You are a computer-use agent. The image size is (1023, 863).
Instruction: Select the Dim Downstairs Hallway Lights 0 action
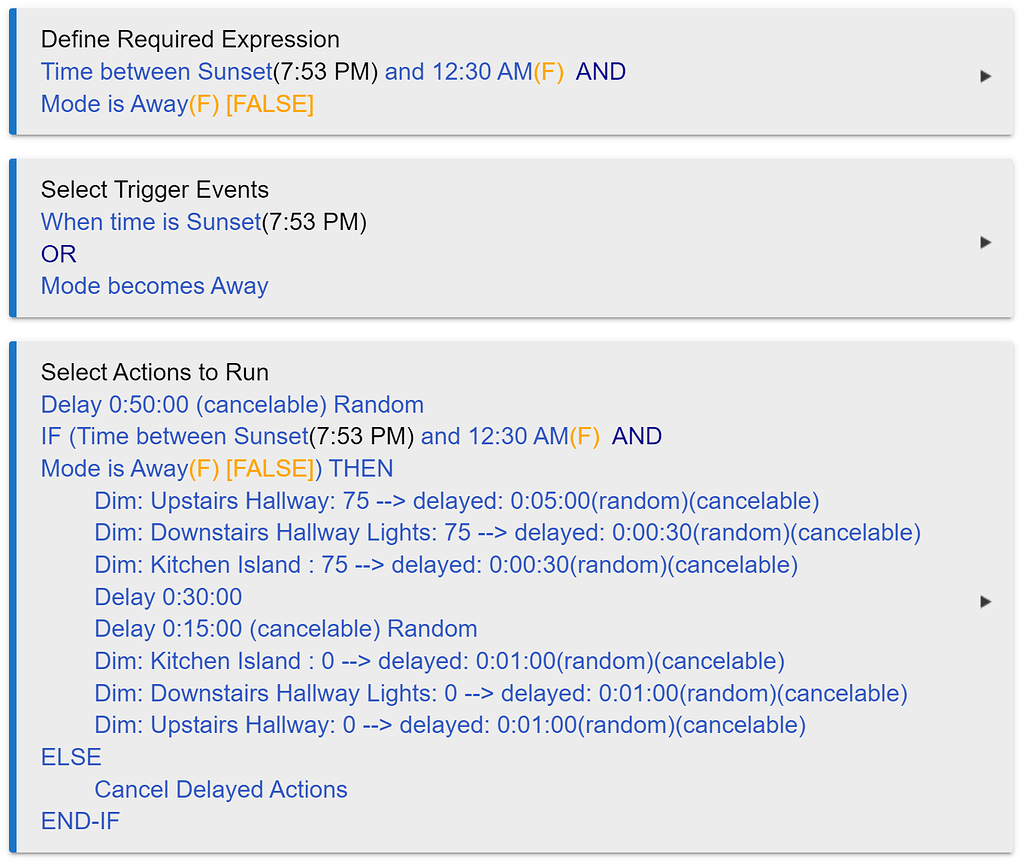click(500, 693)
